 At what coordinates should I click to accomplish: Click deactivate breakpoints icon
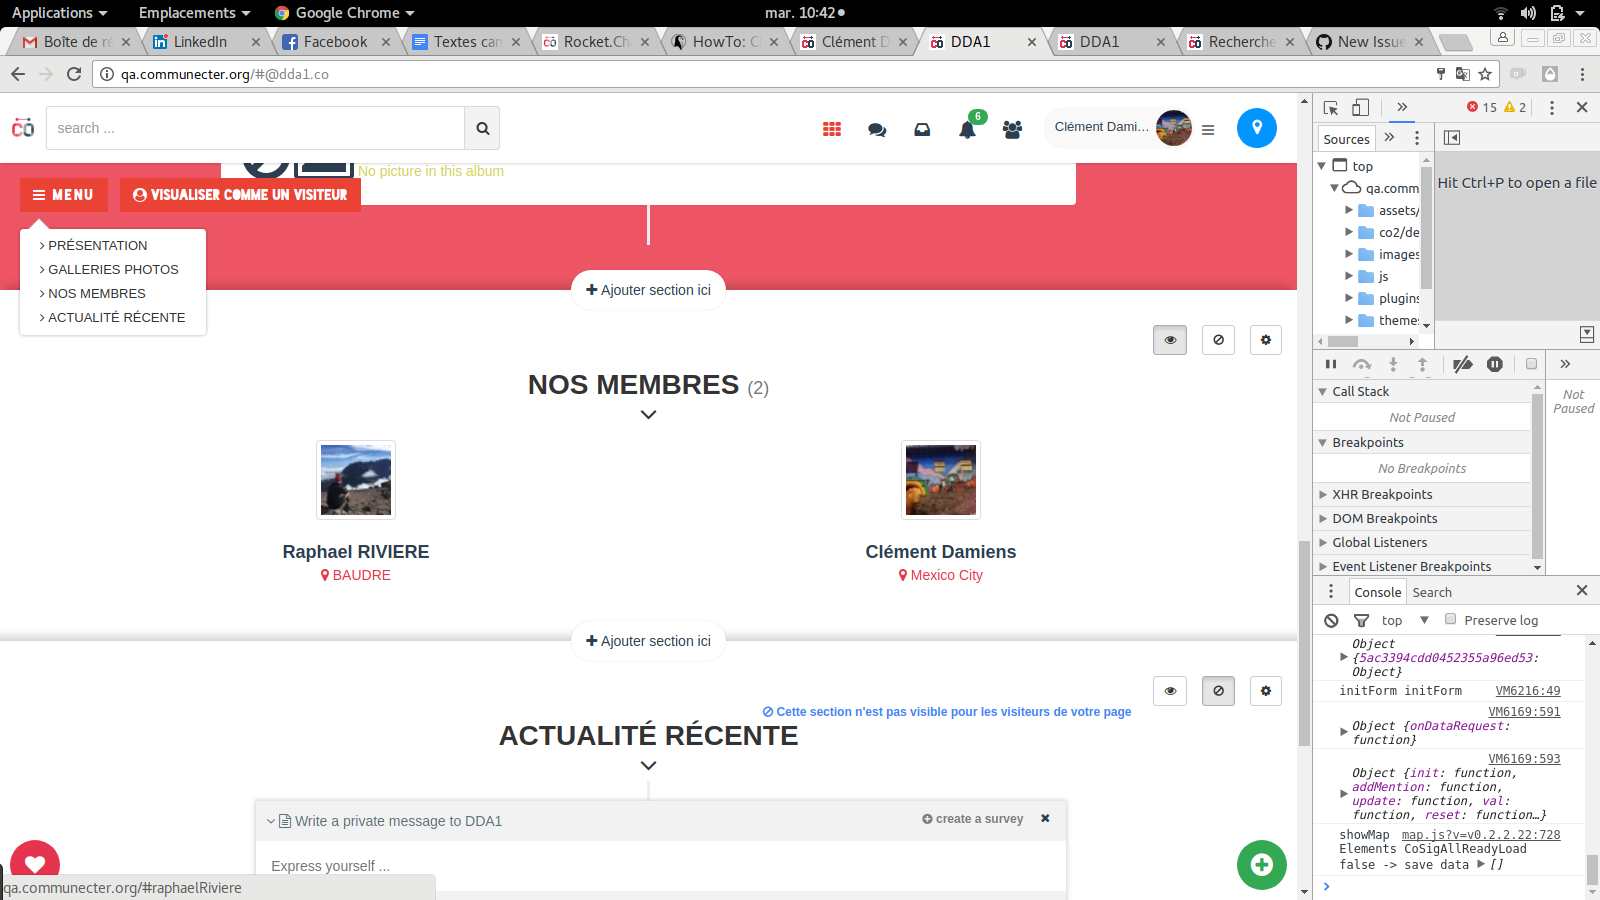[x=1462, y=364]
